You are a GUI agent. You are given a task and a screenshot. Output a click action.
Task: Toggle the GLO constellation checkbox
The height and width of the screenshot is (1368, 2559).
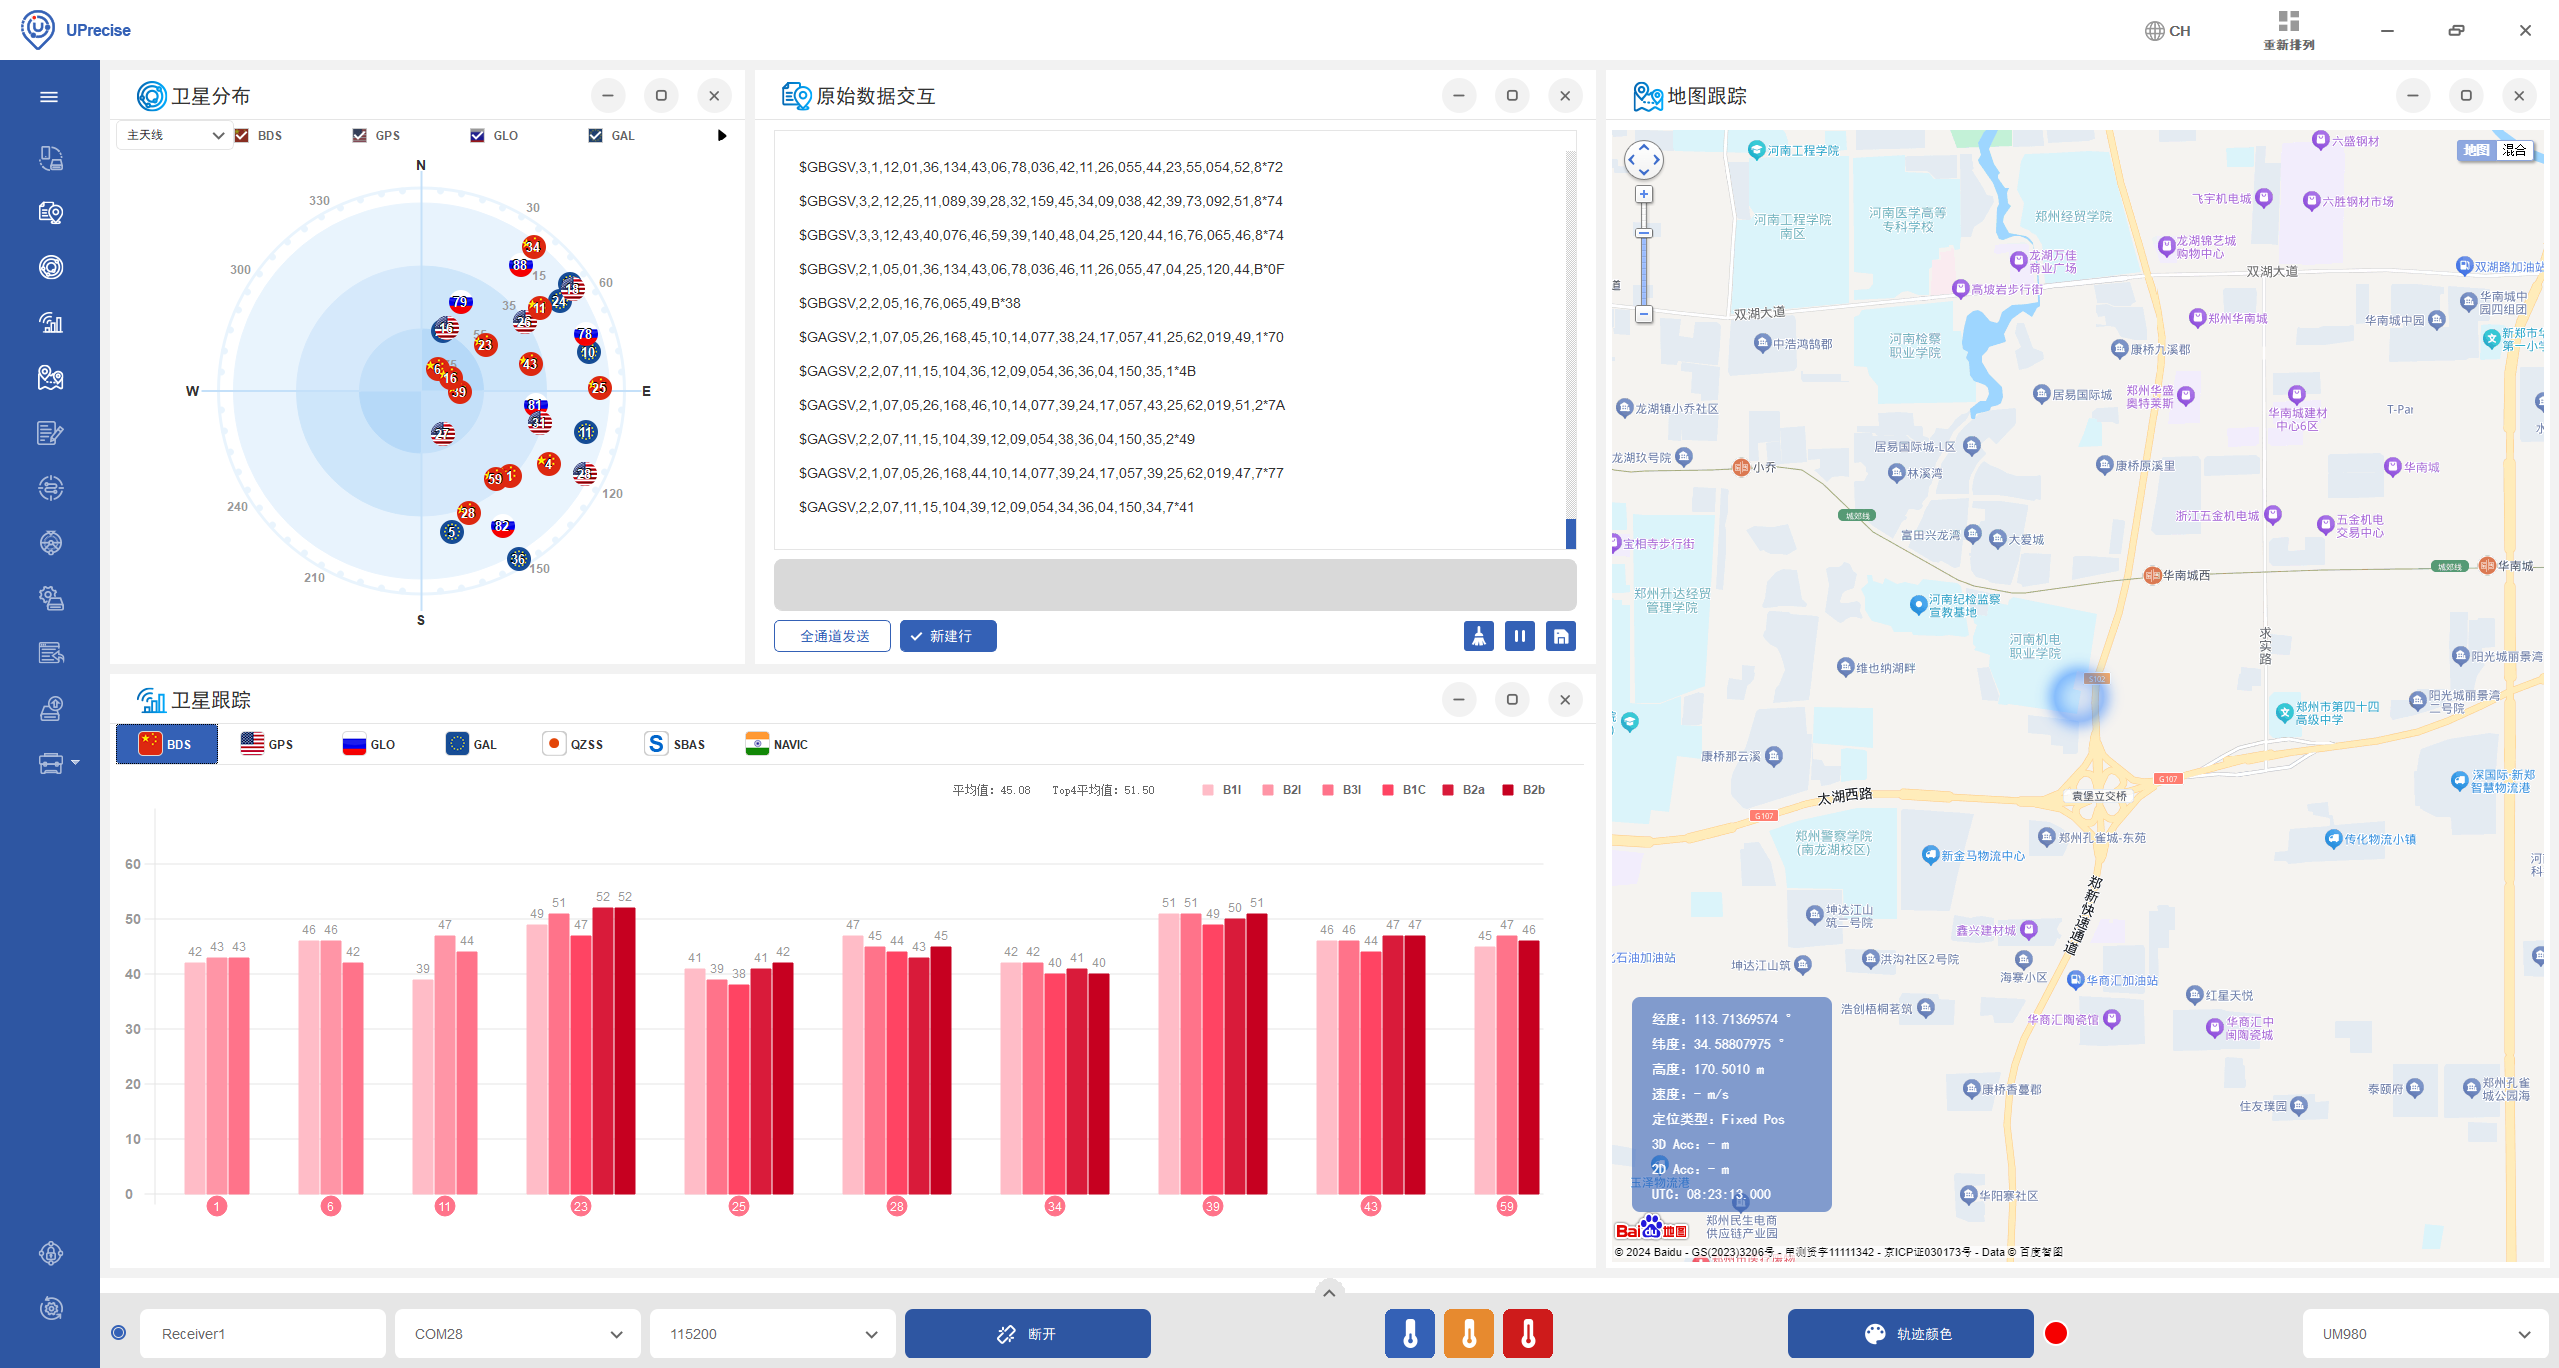coord(477,135)
